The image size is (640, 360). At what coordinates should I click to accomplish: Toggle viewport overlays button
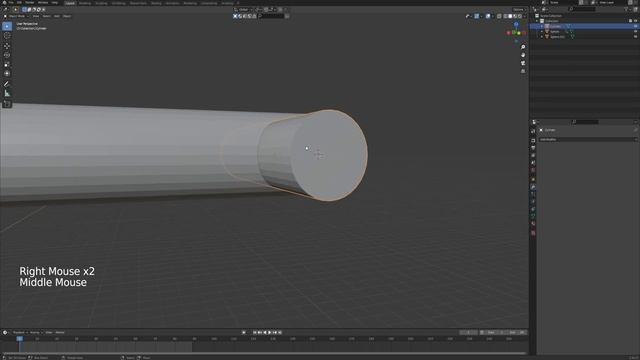point(488,16)
